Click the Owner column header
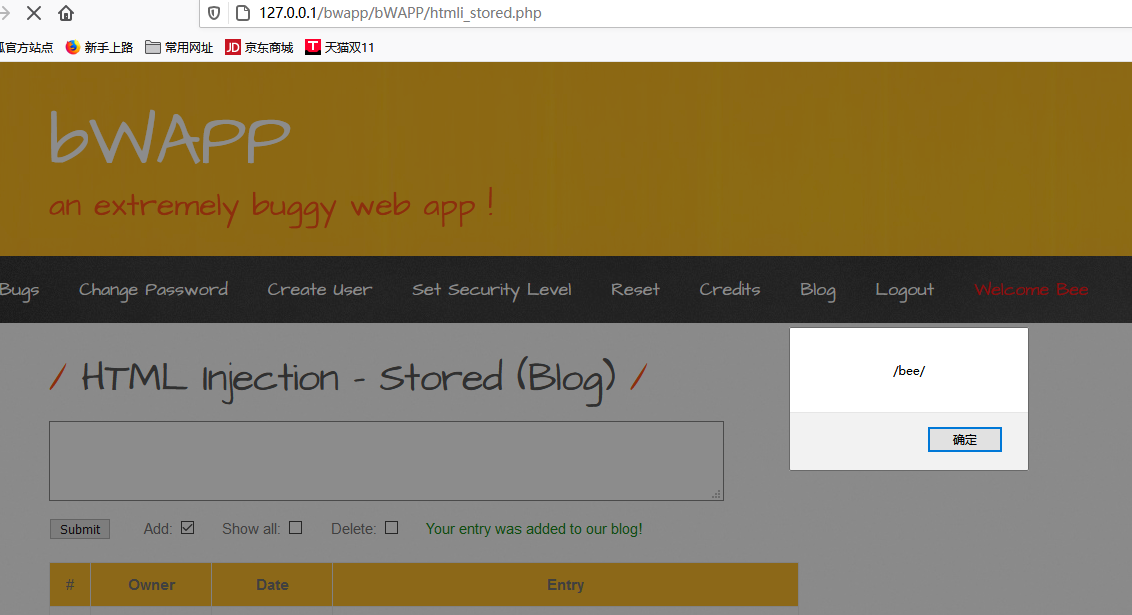Viewport: 1132px width, 615px height. point(151,585)
